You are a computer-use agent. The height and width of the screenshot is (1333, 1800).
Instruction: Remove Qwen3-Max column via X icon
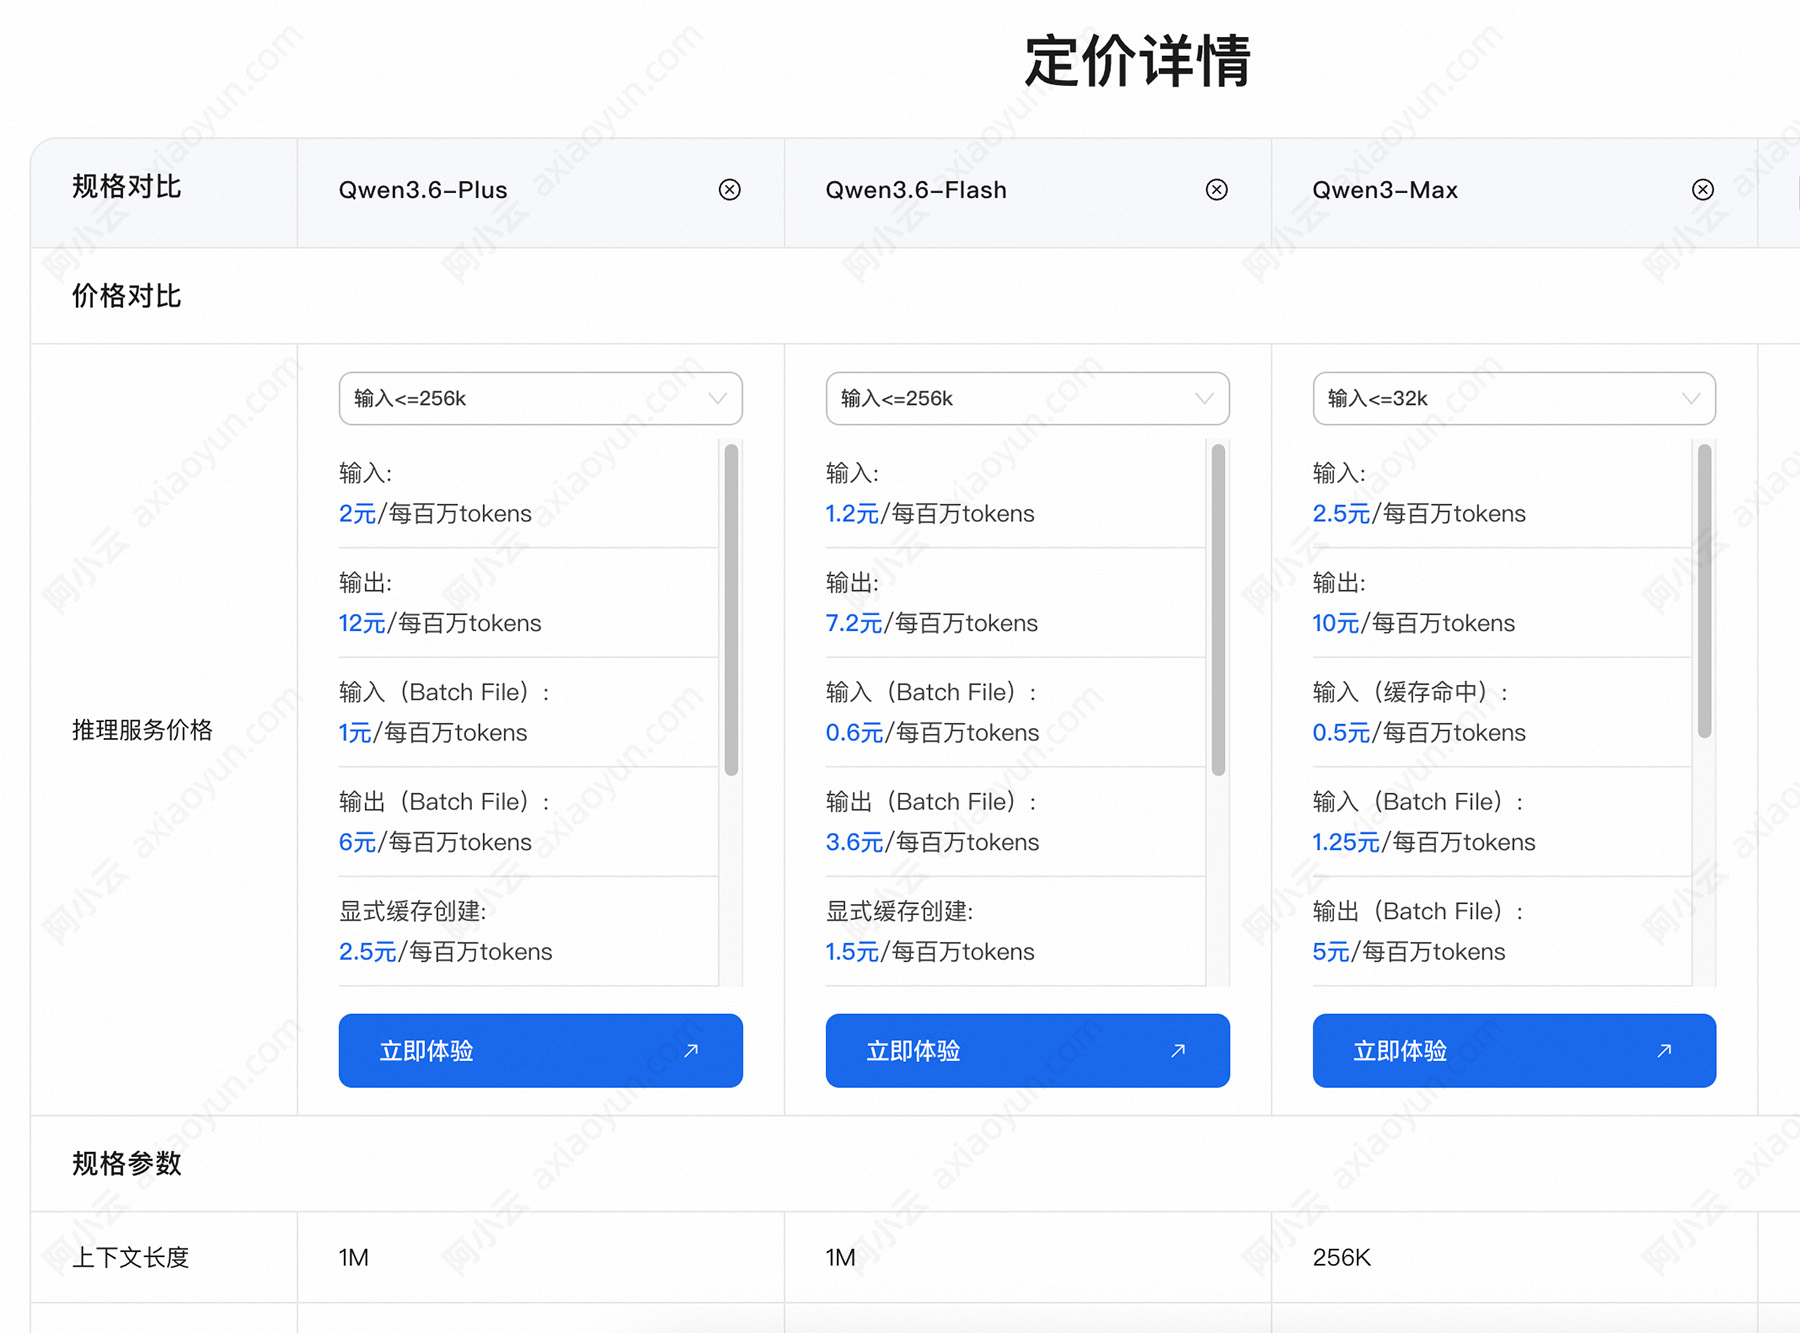[1703, 190]
